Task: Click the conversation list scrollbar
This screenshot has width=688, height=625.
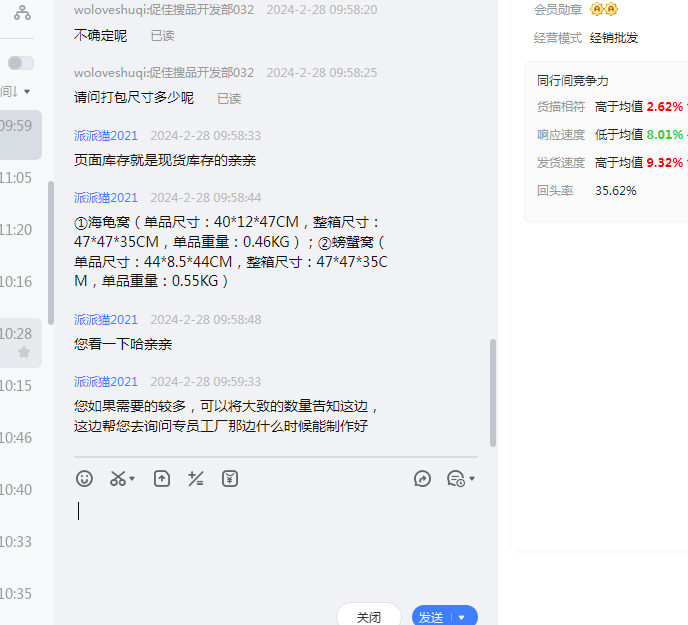Action: point(51,253)
